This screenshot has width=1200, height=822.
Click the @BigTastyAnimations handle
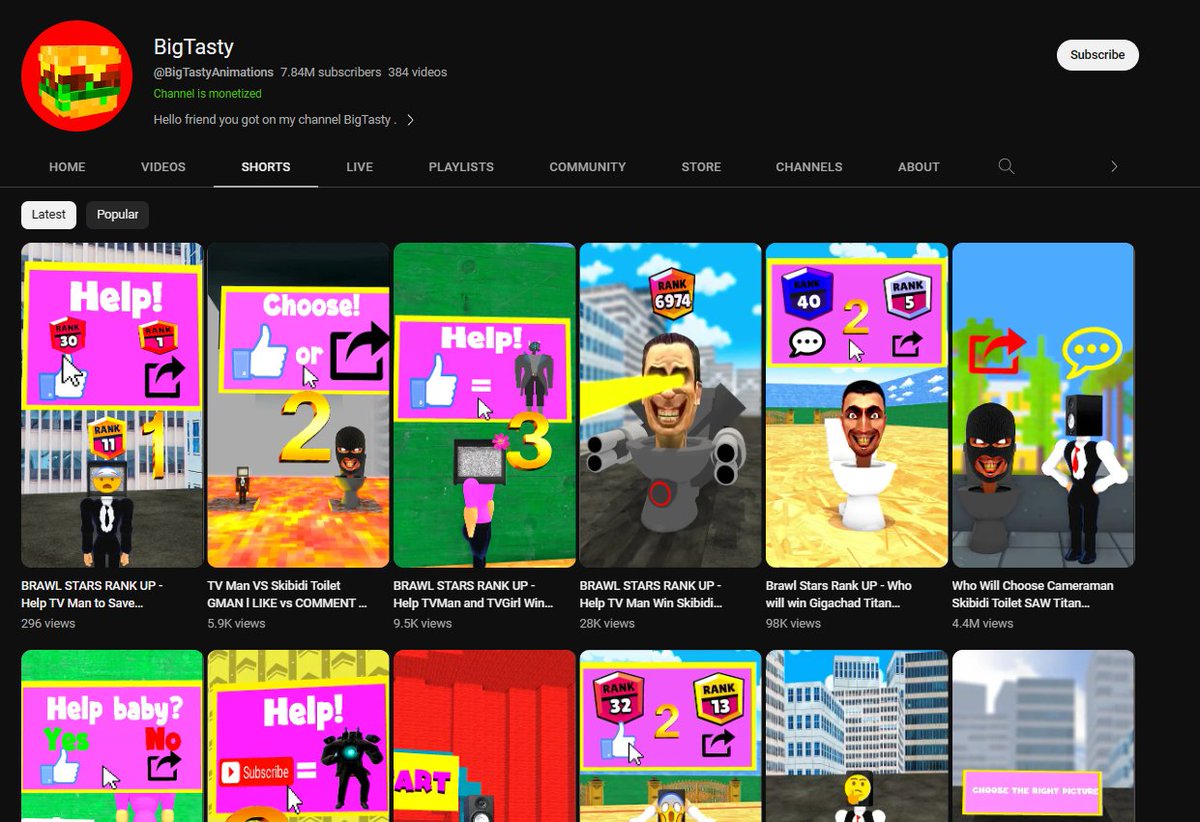point(213,72)
